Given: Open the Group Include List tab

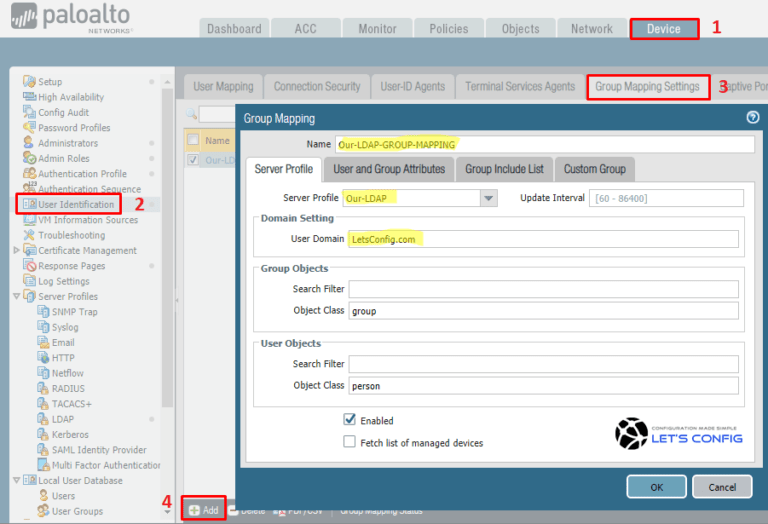Looking at the screenshot, I should point(504,169).
